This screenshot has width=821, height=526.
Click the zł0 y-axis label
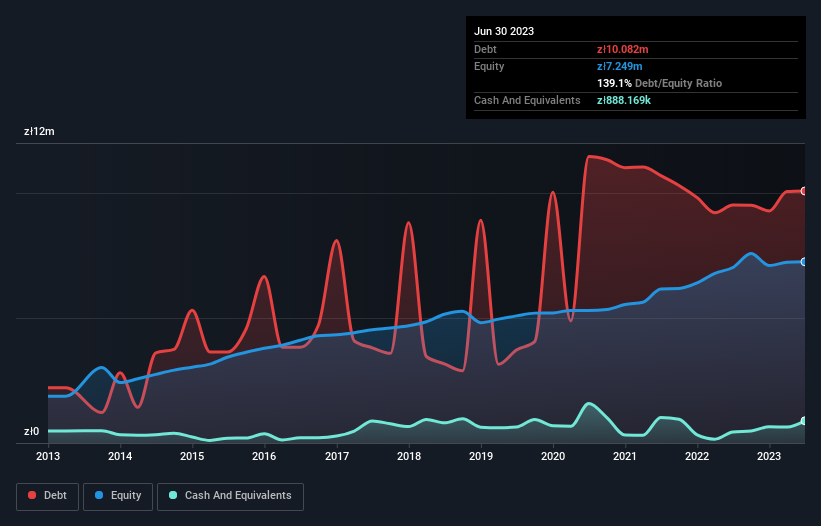coord(31,431)
